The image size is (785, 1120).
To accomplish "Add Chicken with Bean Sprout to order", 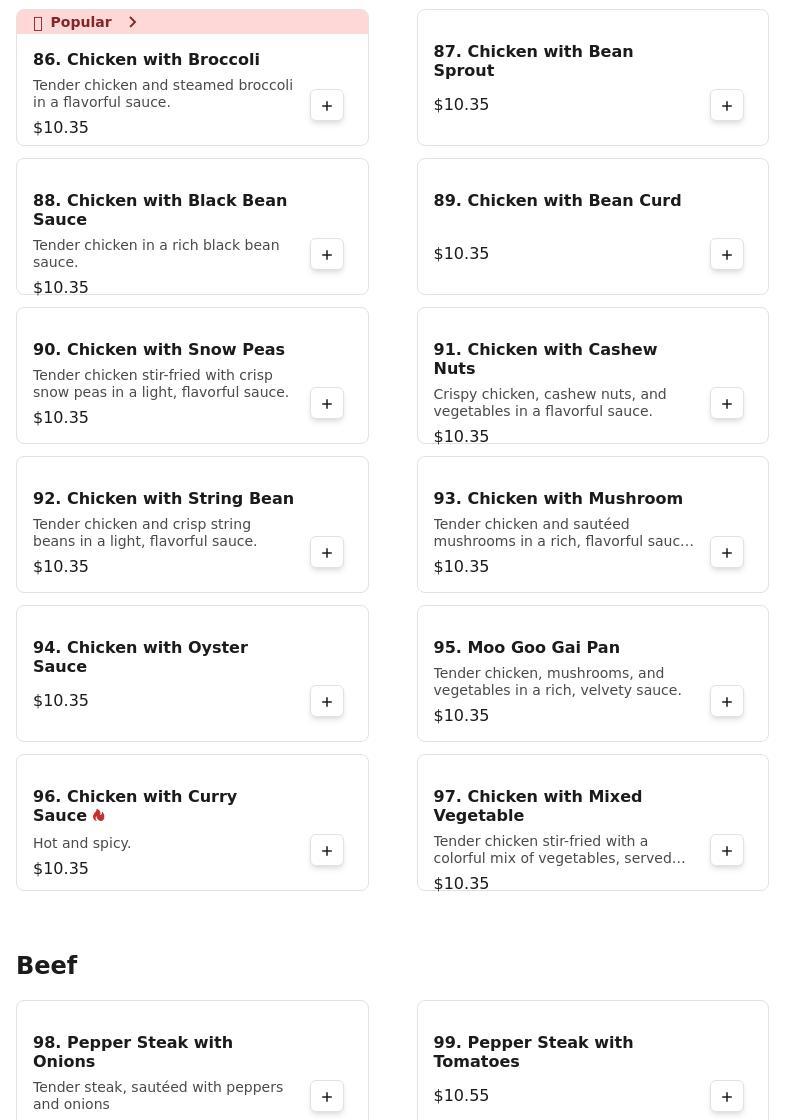I will (x=727, y=106).
